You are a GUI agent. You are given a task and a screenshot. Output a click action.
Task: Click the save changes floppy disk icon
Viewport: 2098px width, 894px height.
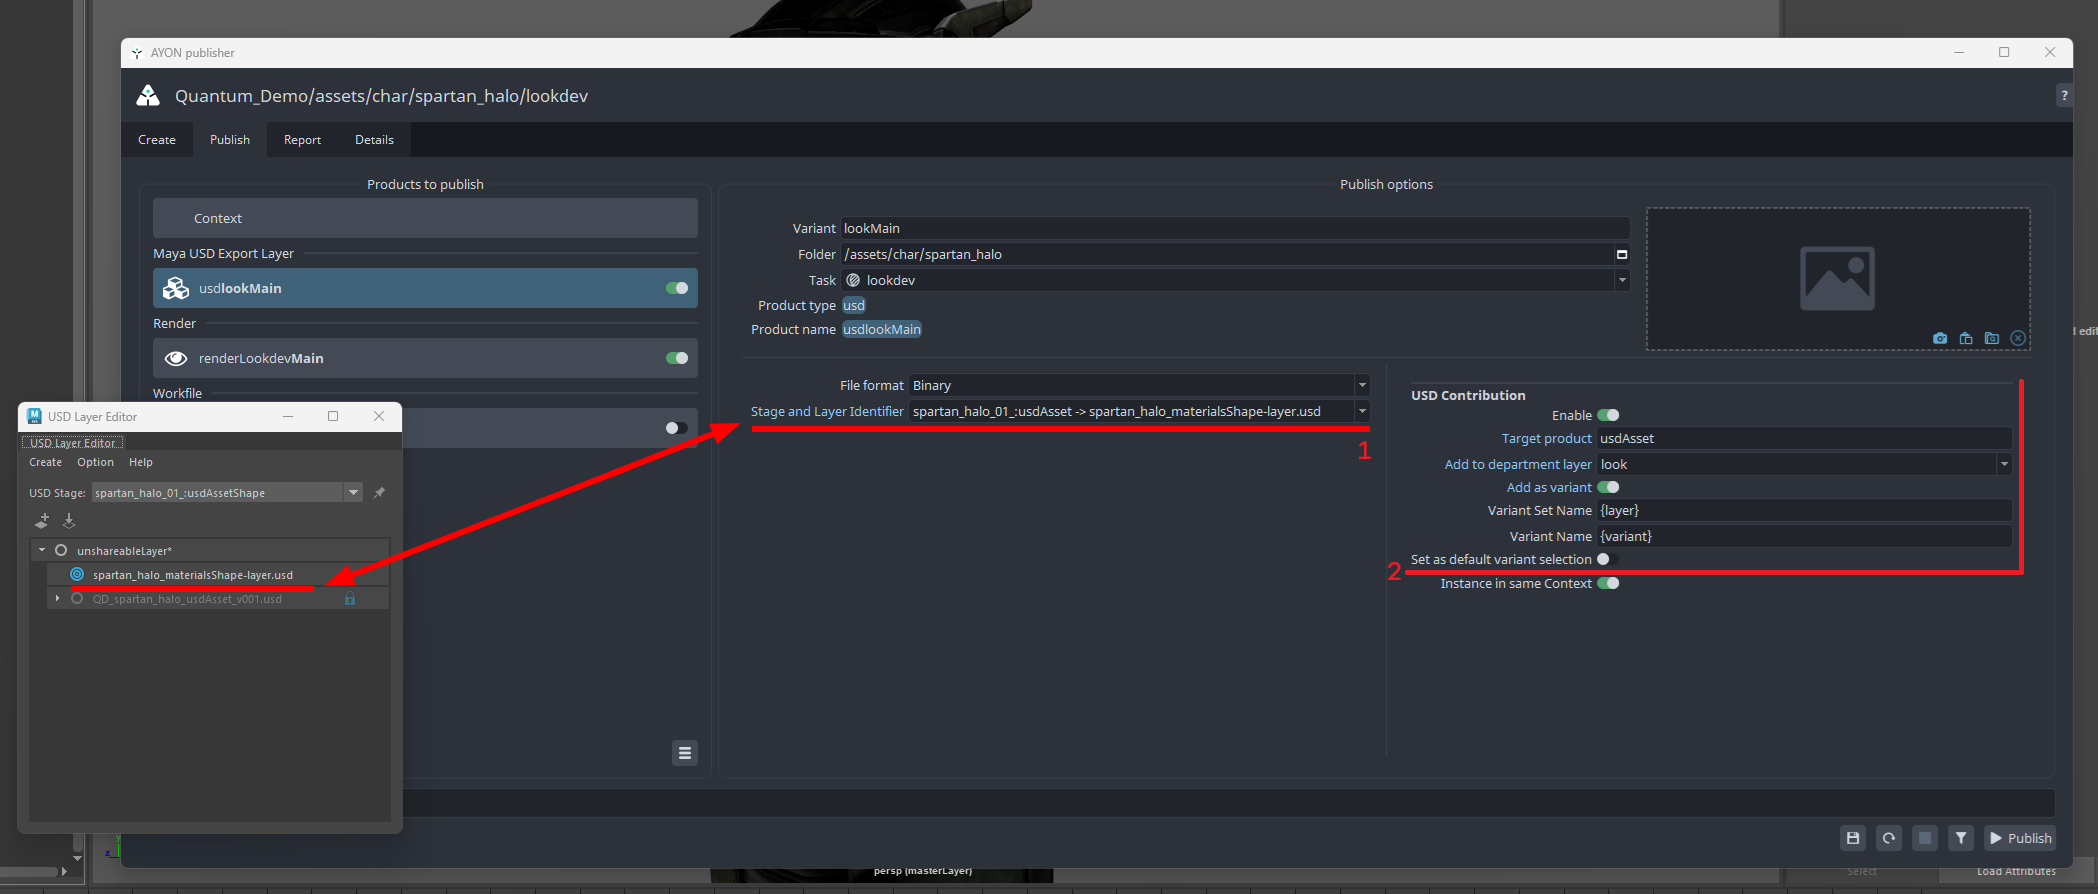coord(1853,838)
